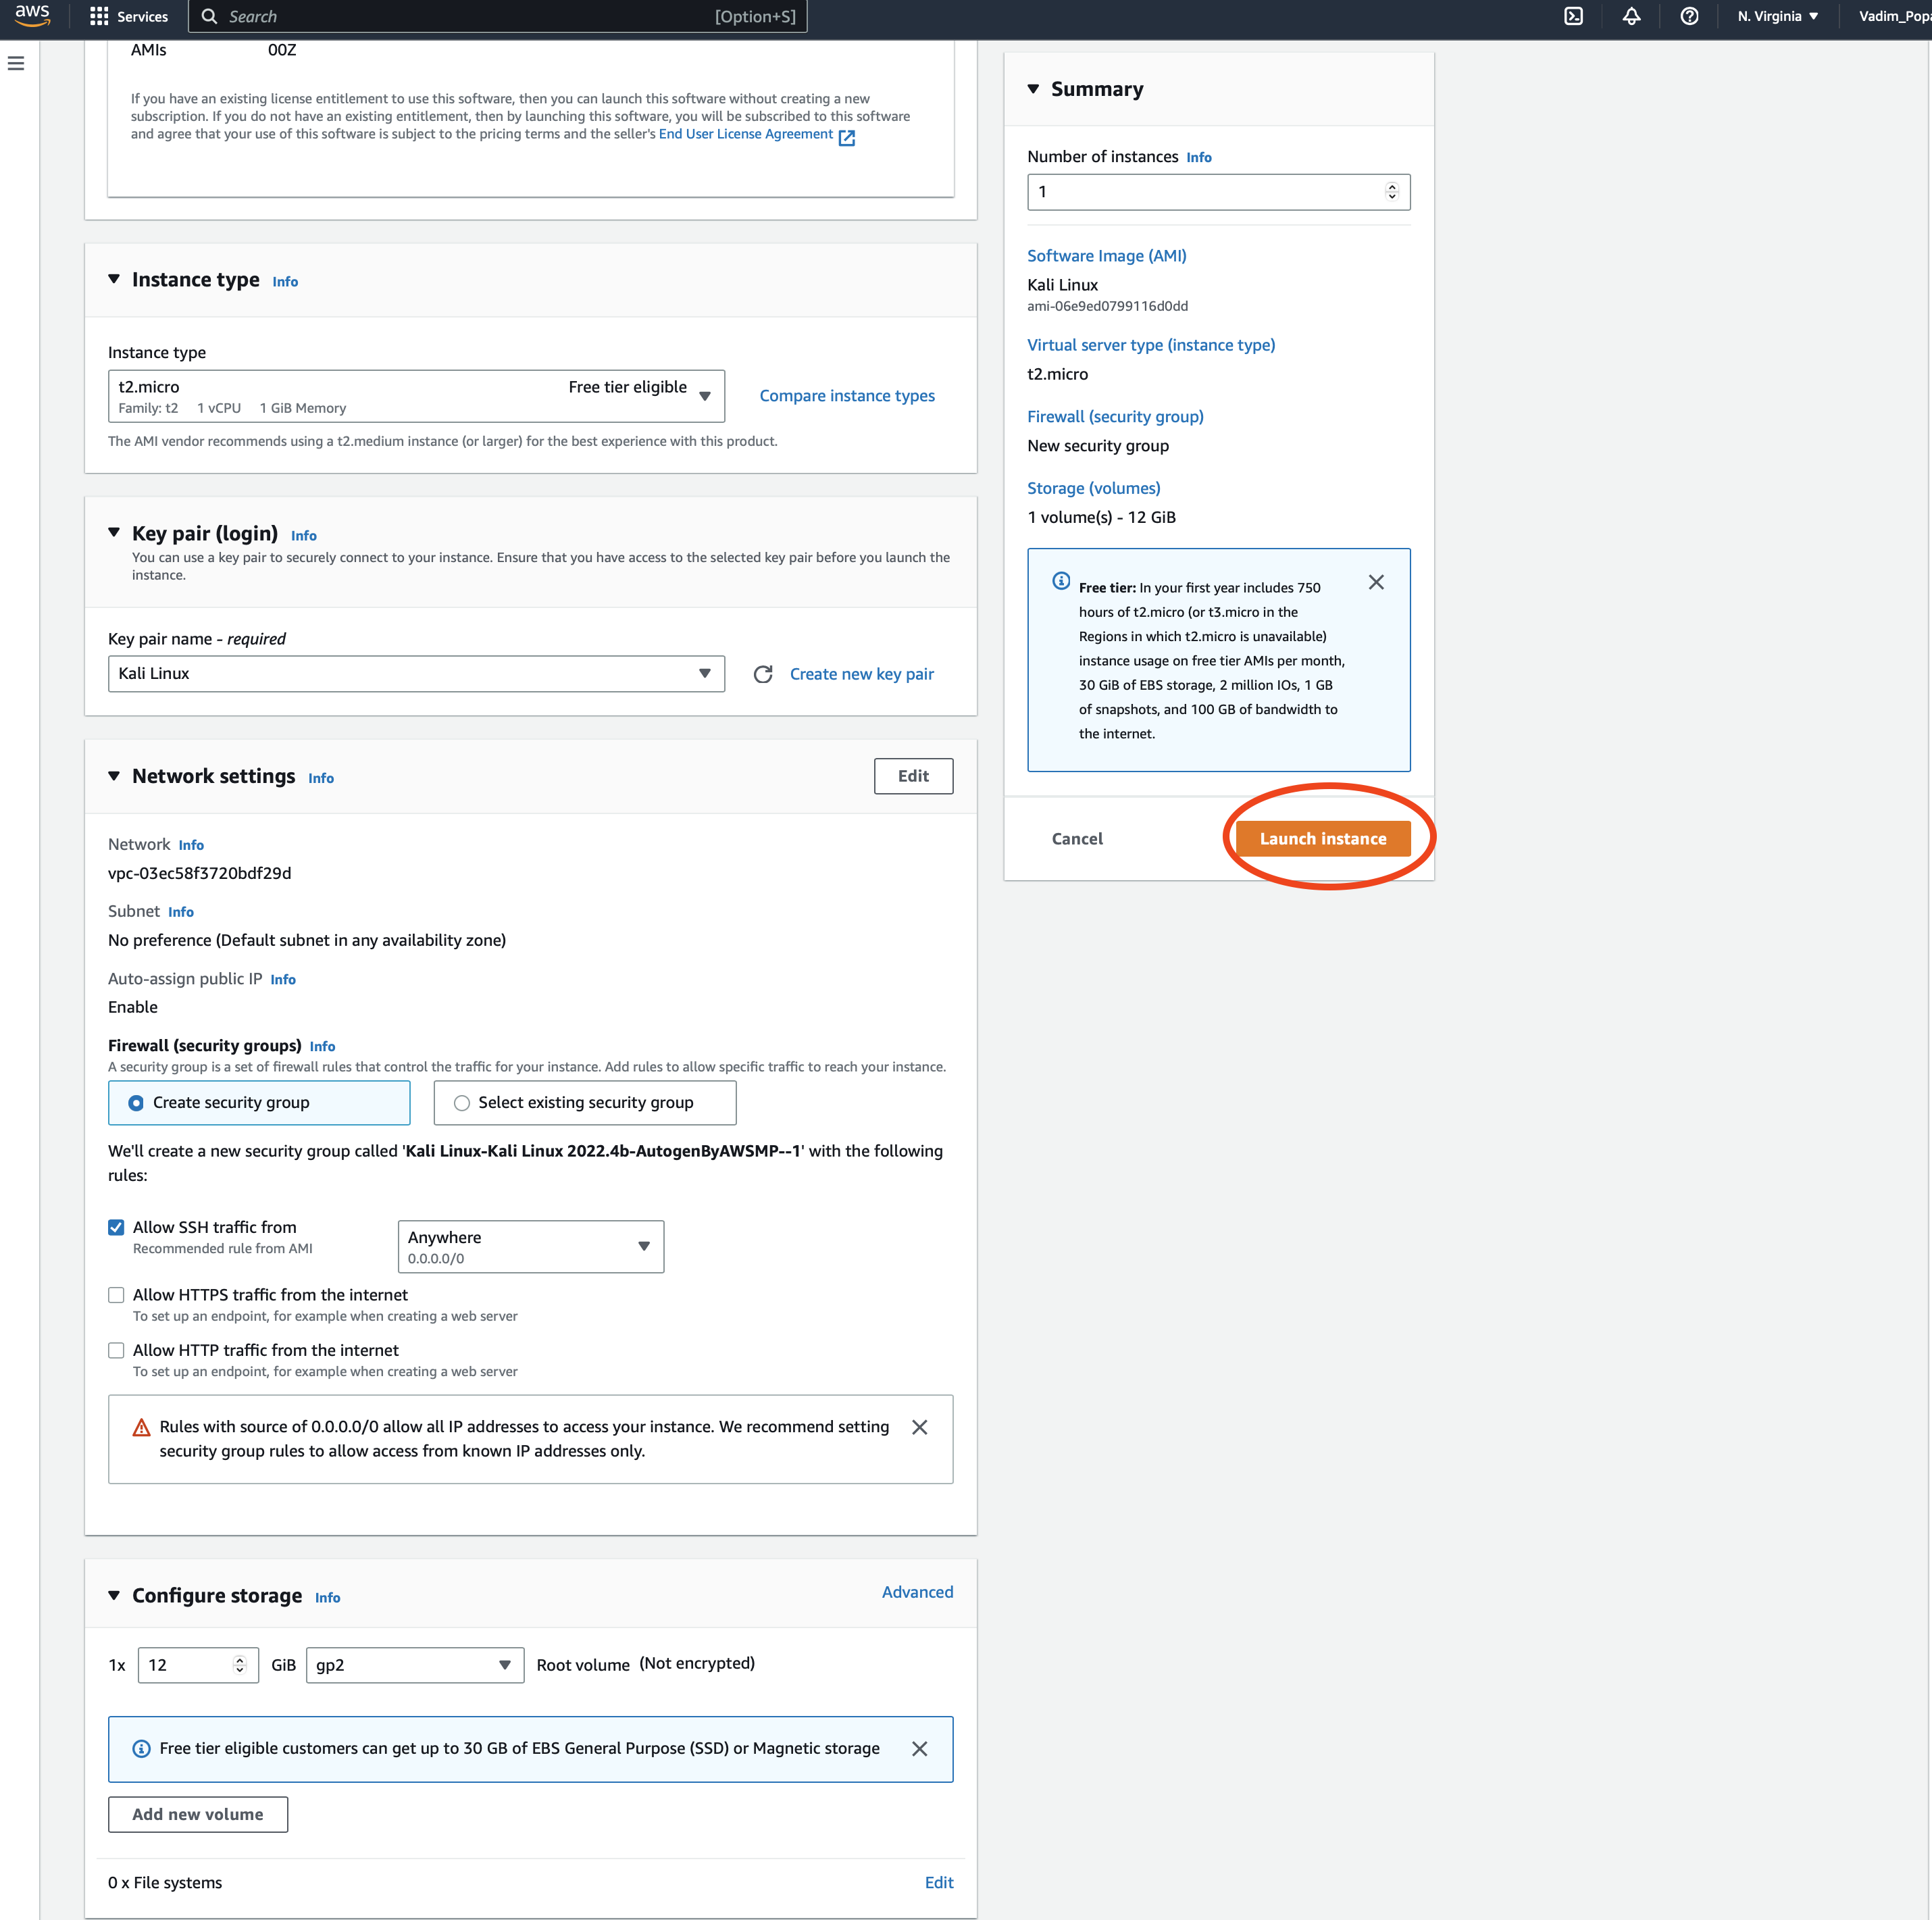Dismiss the free tier summary banner
The image size is (1932, 1920).
[1376, 582]
